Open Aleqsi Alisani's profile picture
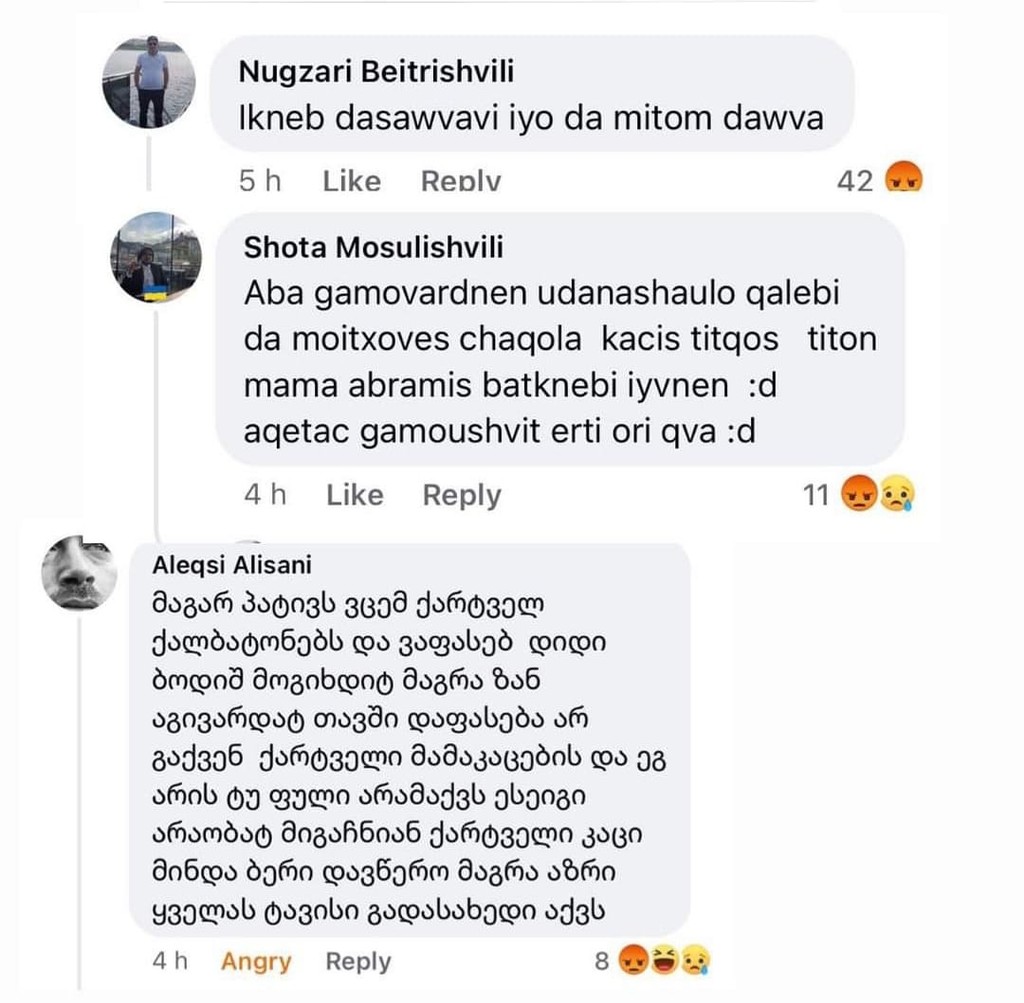 coord(79,573)
